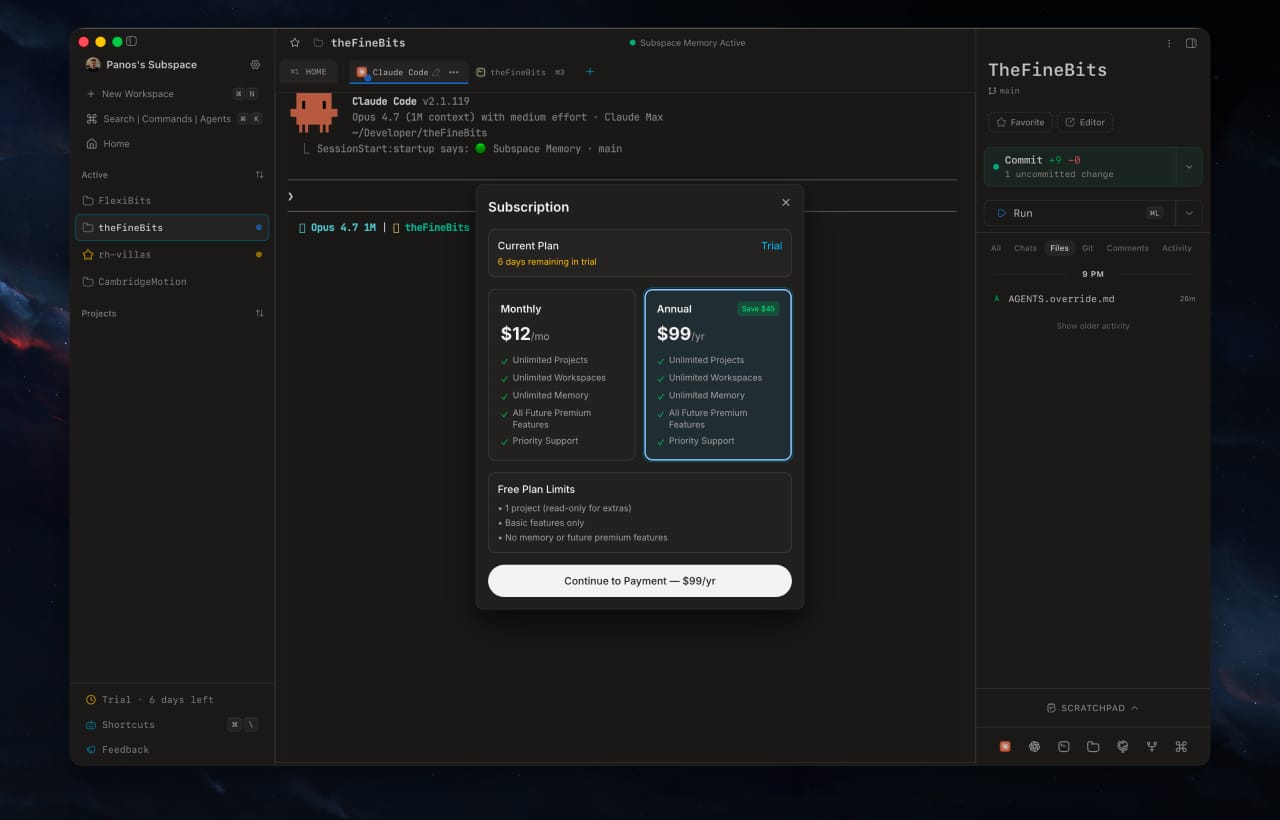Toggle Favorite for TheFineBits

[1019, 122]
